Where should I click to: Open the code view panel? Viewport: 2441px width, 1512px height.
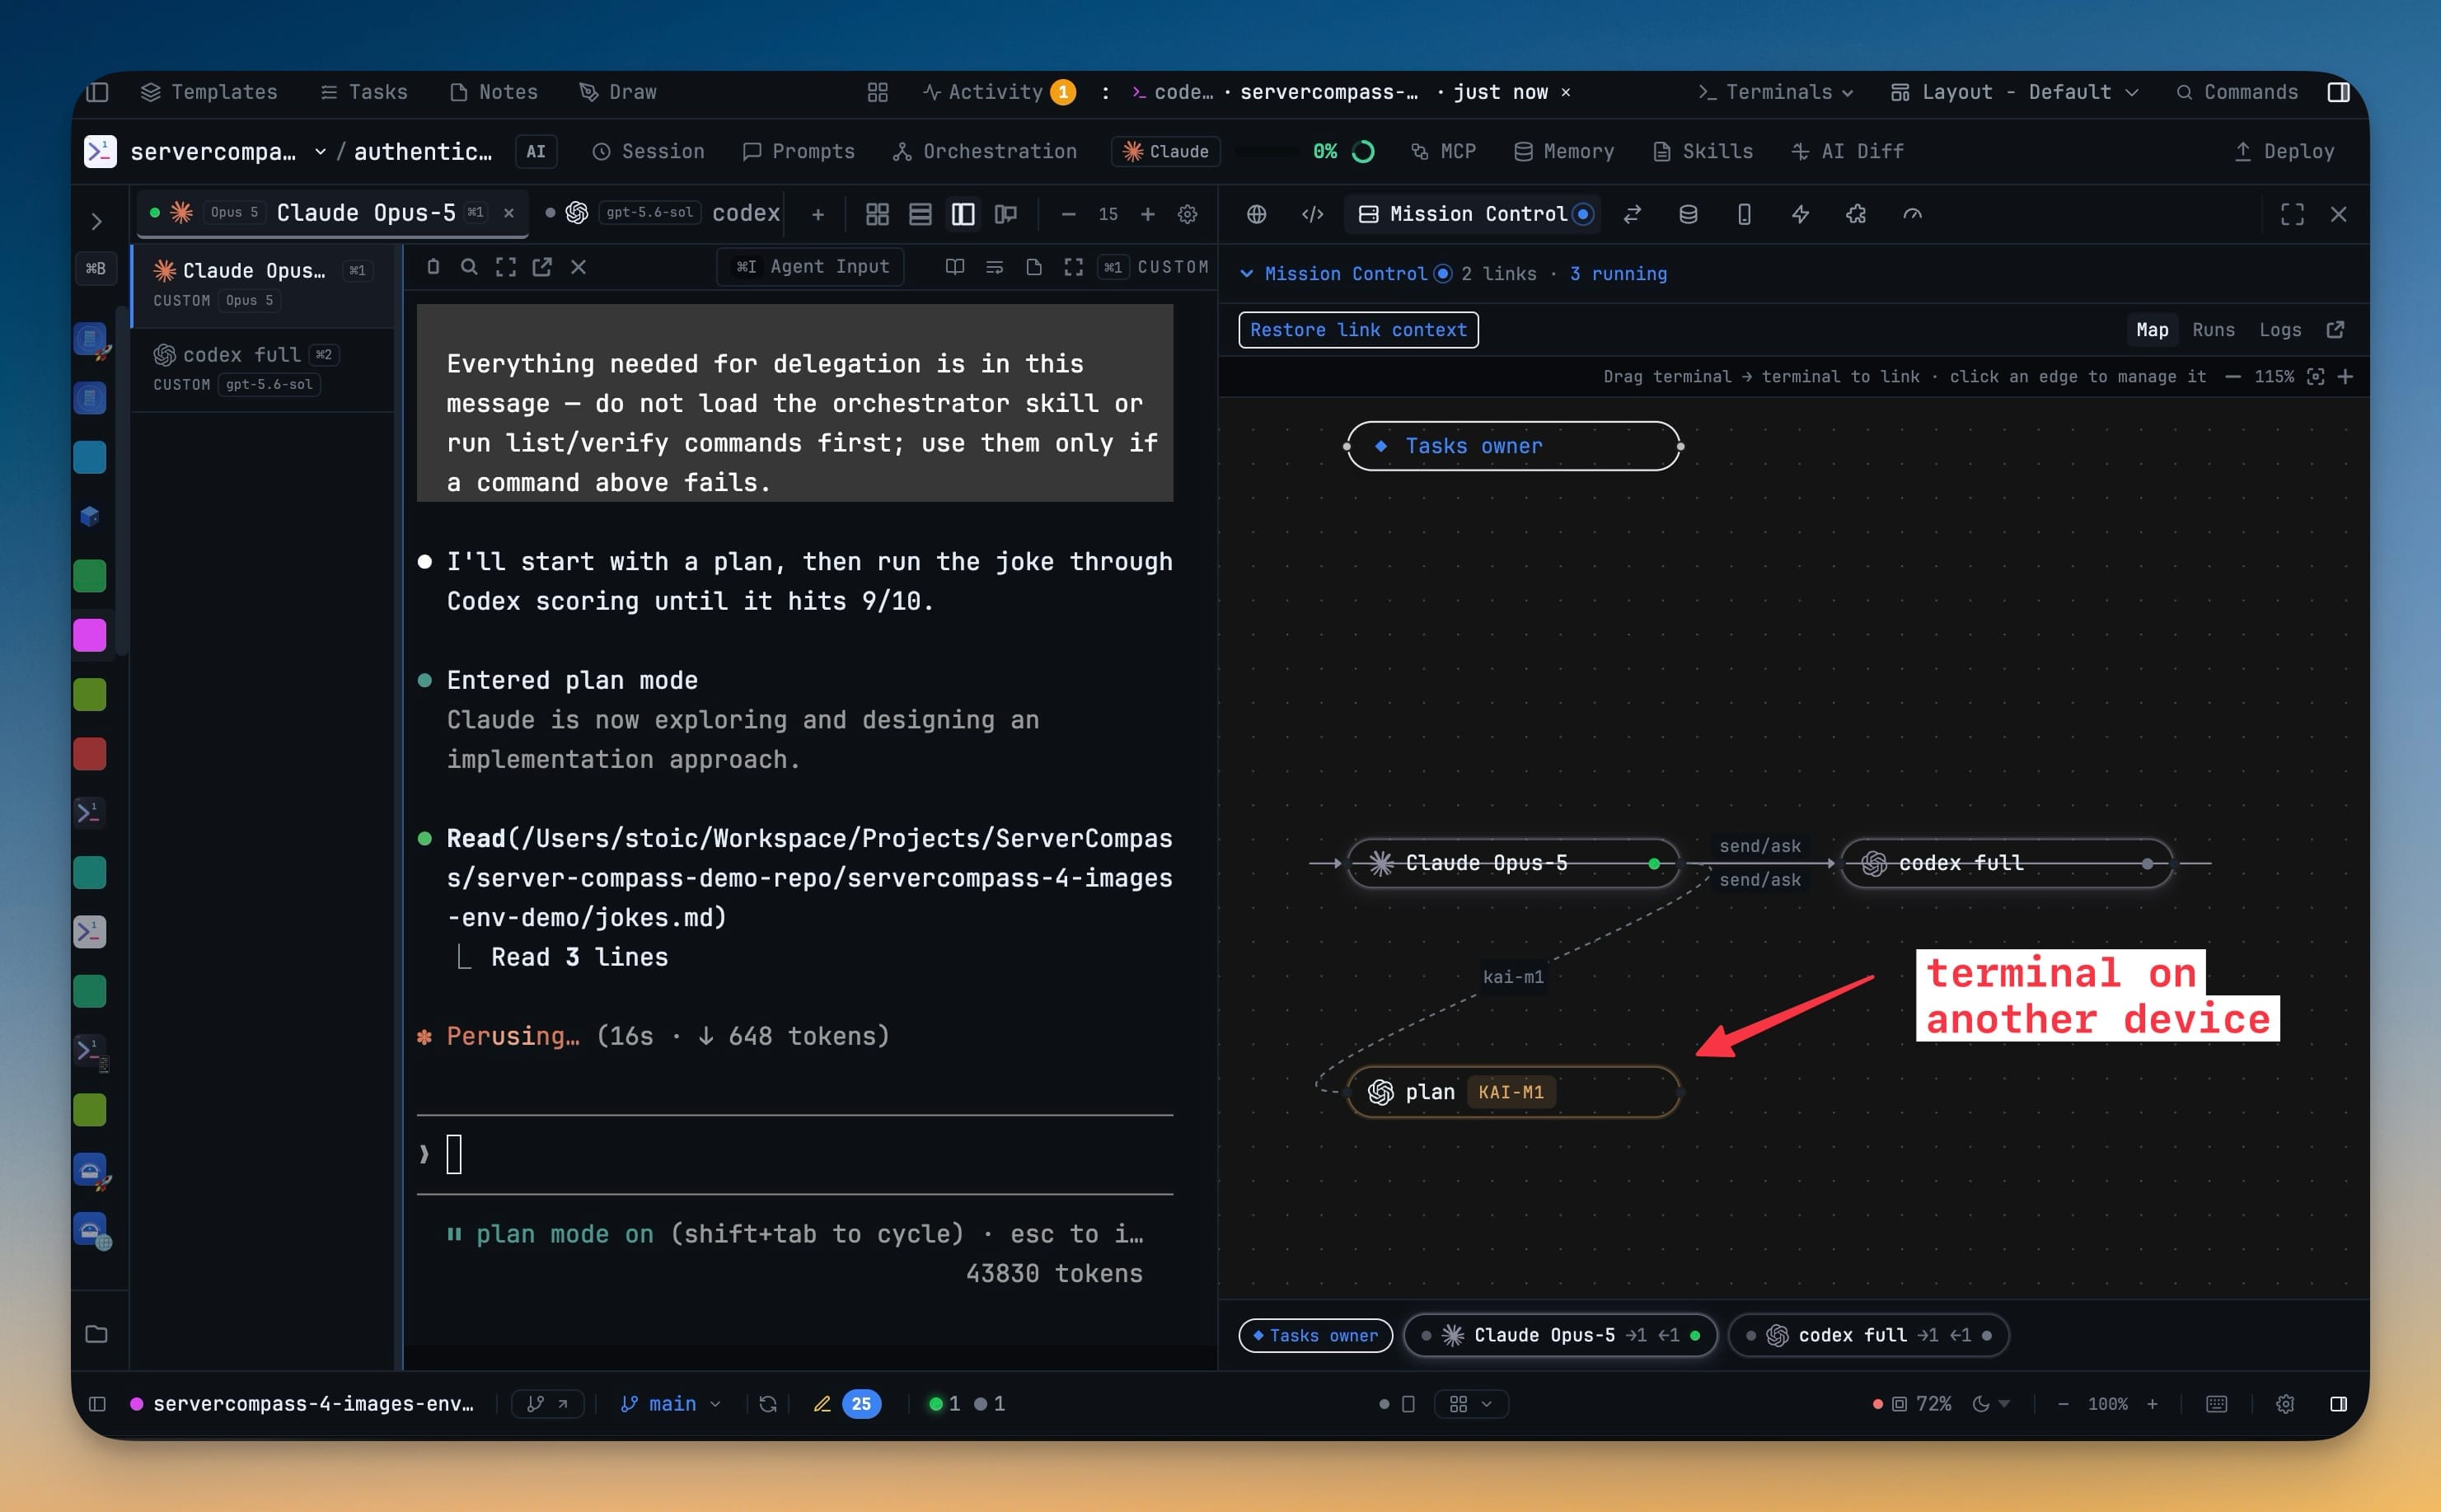click(1313, 214)
